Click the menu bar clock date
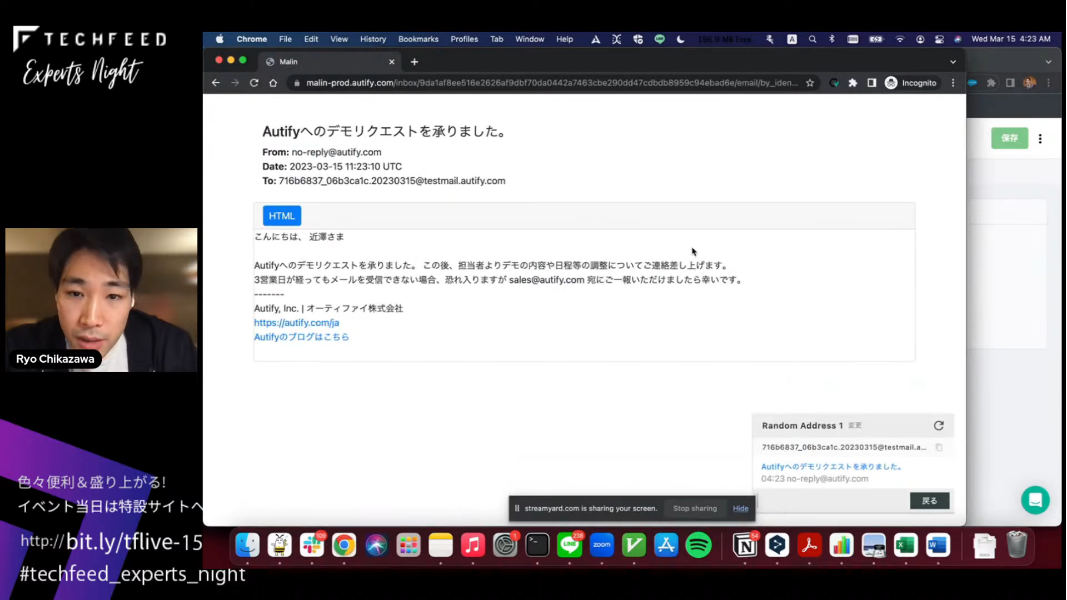The image size is (1067, 600). coord(1011,39)
